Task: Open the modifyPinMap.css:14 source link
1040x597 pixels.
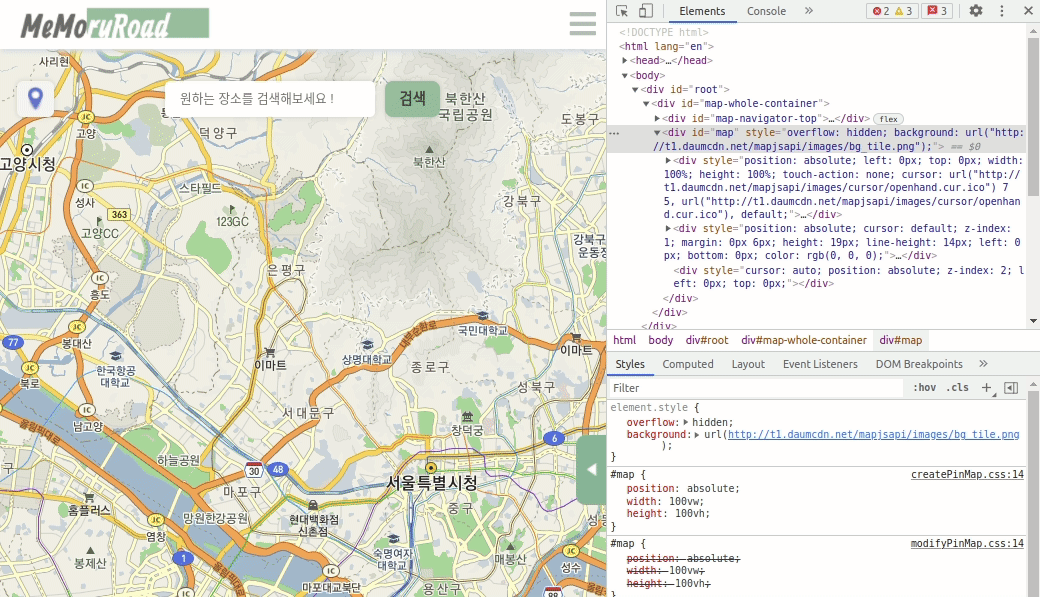Action: (967, 543)
